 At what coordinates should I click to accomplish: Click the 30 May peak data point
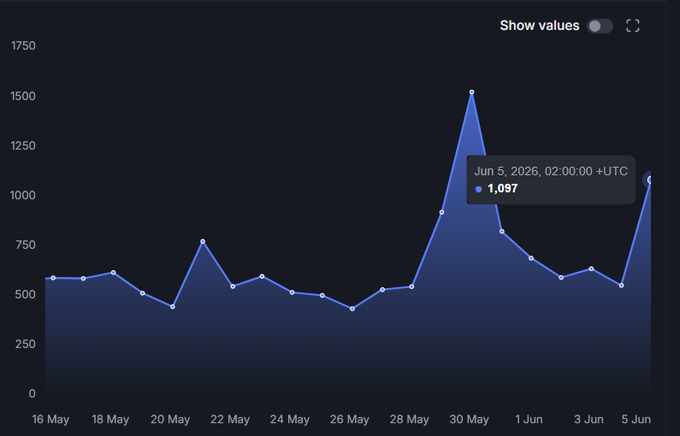pos(472,92)
